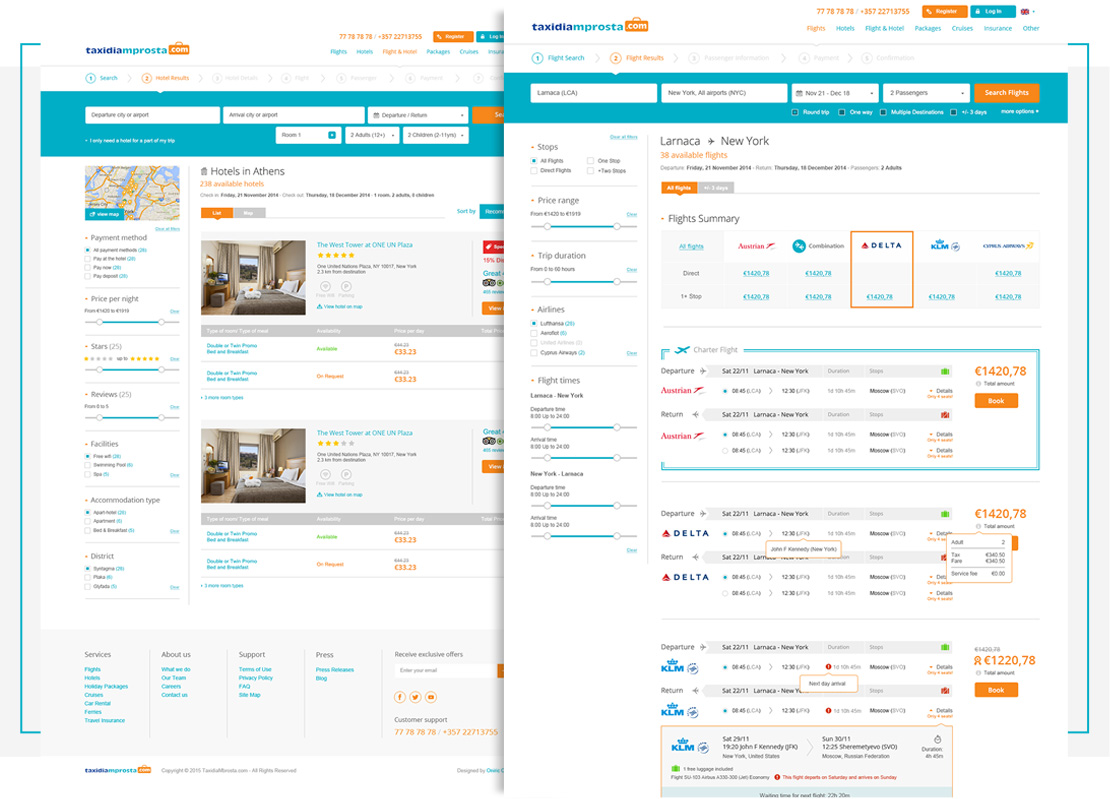
Task: Click left handle of Price per night slider
Action: tap(100, 322)
